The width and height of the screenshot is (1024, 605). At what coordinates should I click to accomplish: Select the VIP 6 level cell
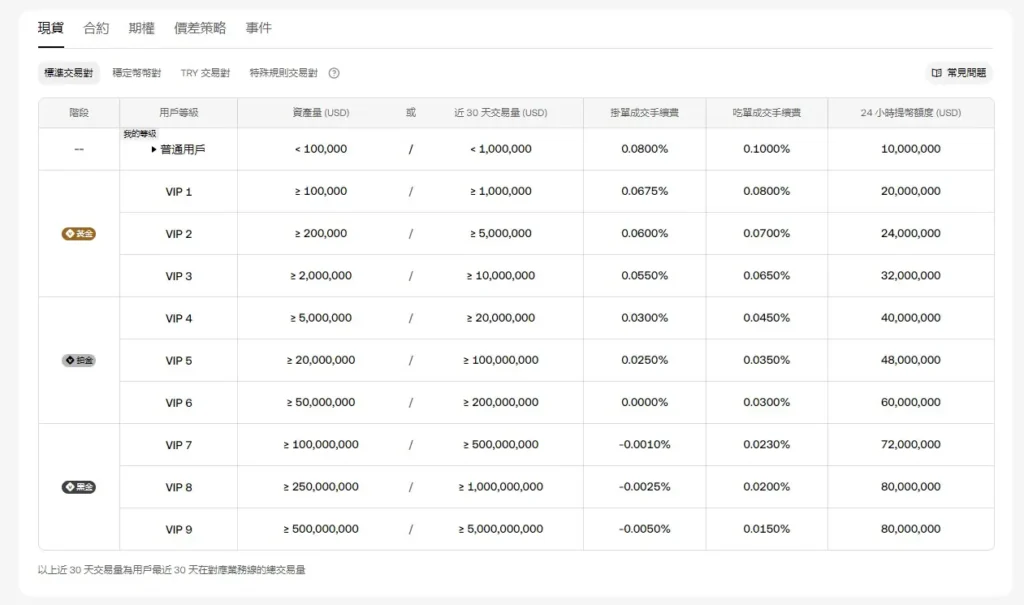coord(178,403)
